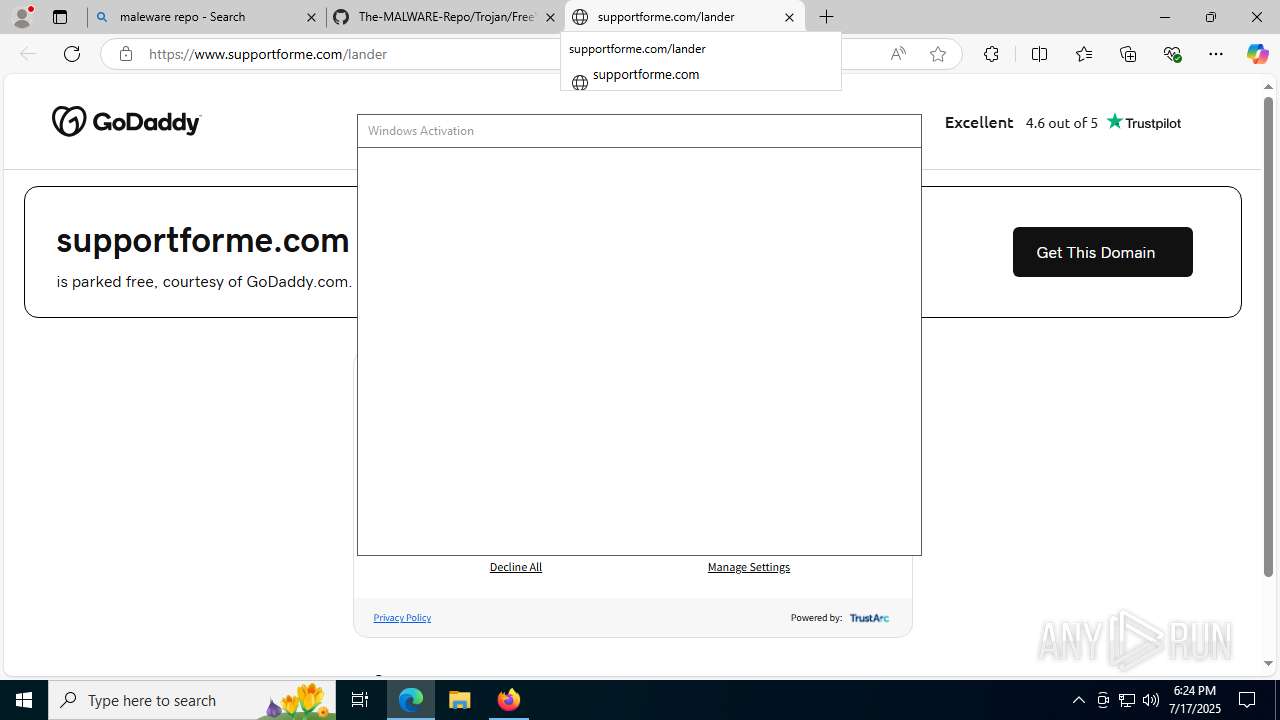Open the Copilot sidebar
This screenshot has width=1280, height=720.
pos(1257,54)
